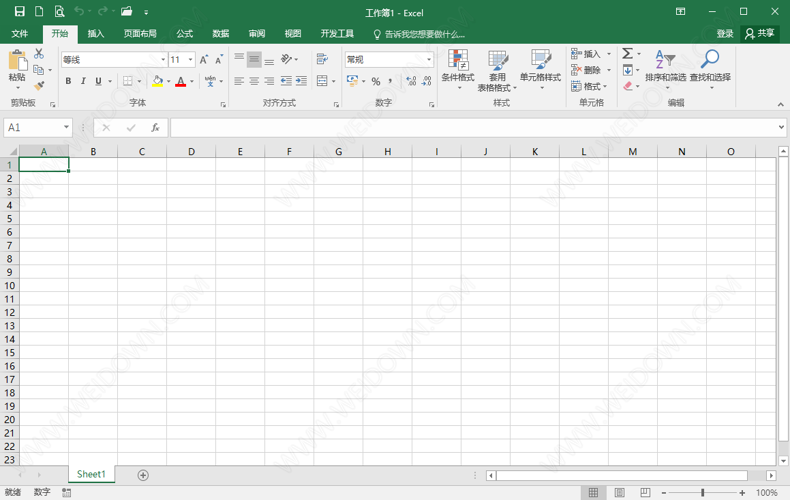Open 套用表格格式 table format gallery

pos(497,71)
